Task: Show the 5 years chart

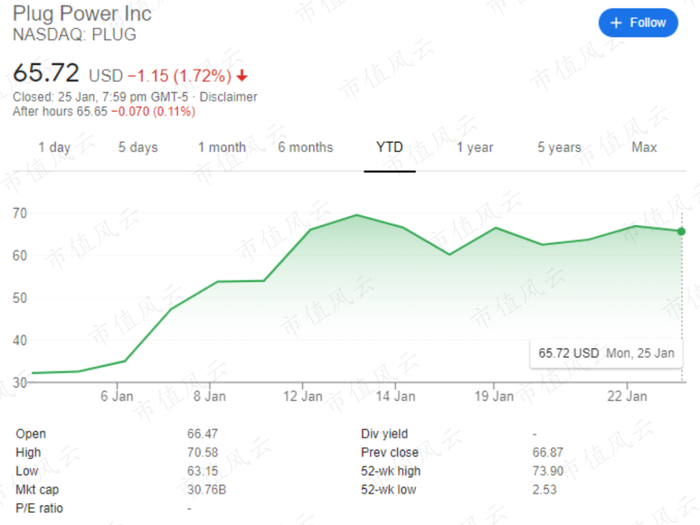Action: click(x=559, y=148)
